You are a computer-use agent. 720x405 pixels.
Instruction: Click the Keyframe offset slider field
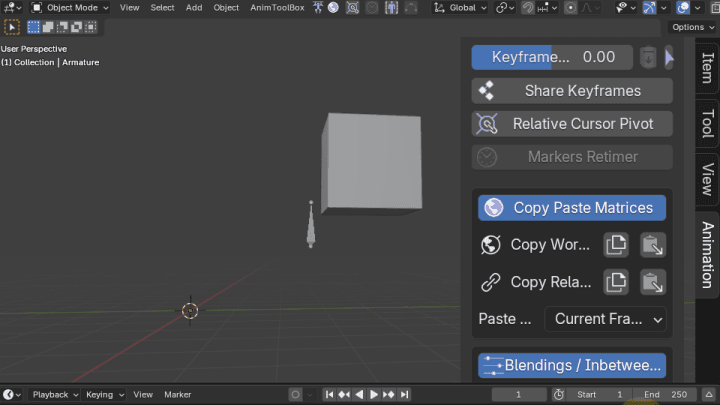552,58
